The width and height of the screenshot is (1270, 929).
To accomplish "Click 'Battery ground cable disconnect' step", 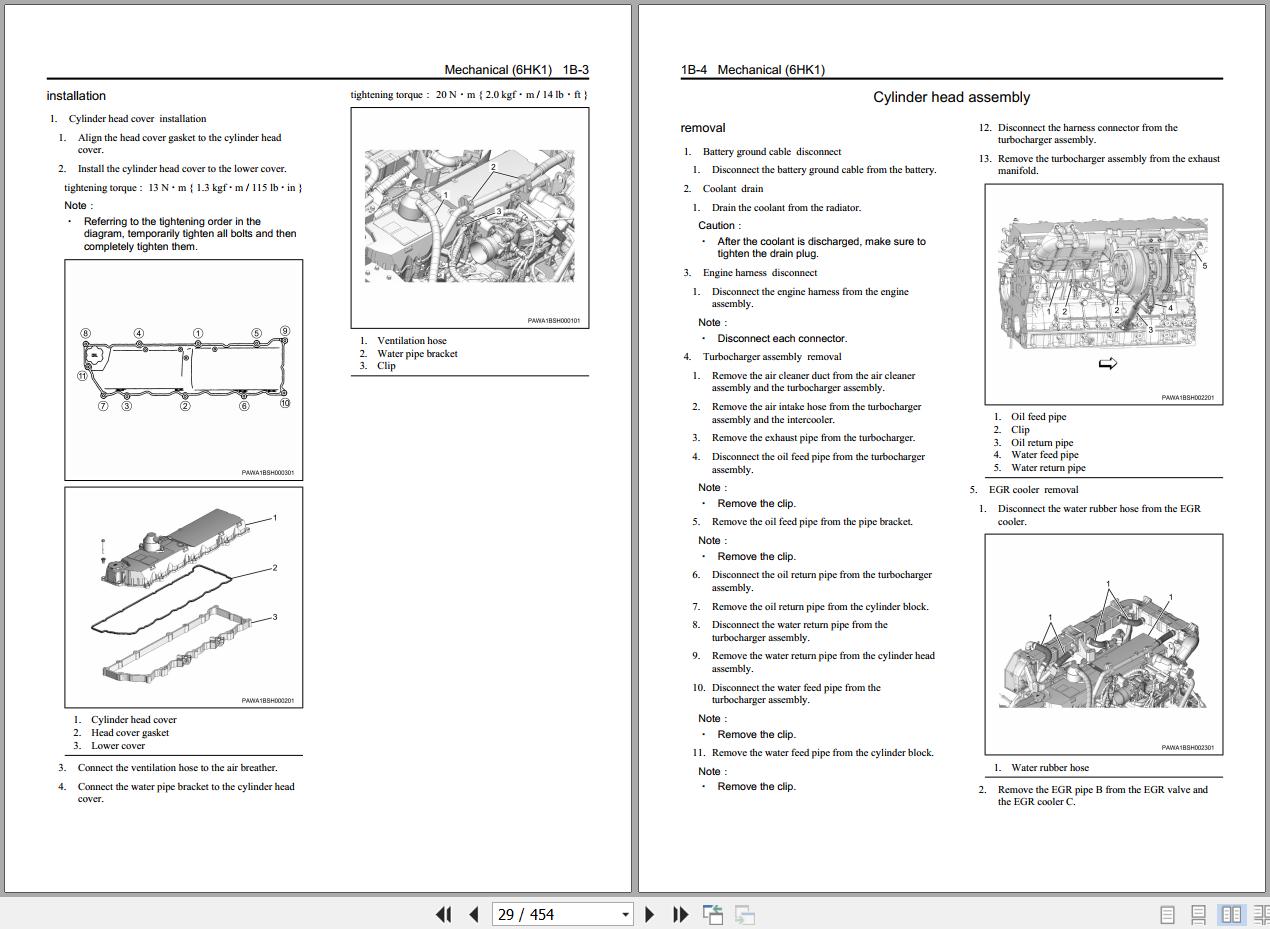I will click(x=772, y=152).
